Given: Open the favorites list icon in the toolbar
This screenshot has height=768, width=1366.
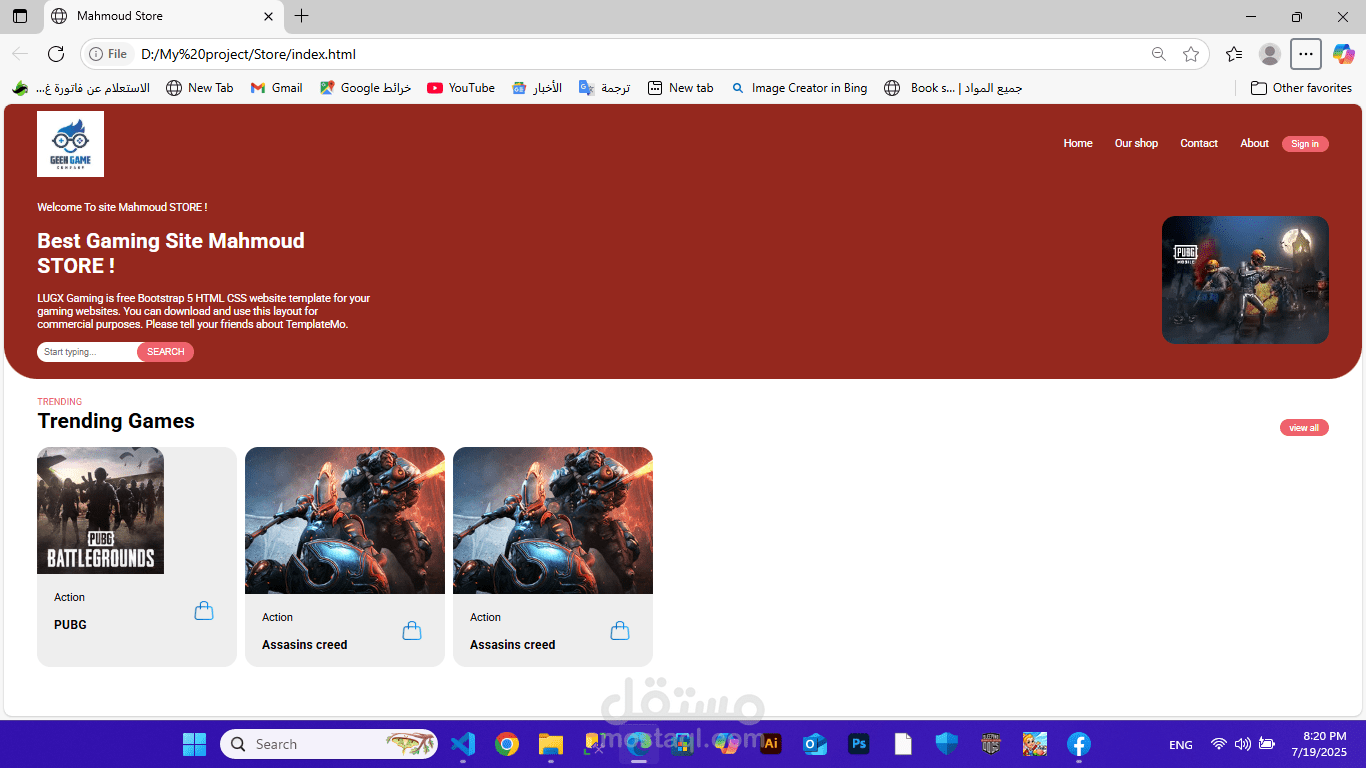Looking at the screenshot, I should pyautogui.click(x=1234, y=54).
